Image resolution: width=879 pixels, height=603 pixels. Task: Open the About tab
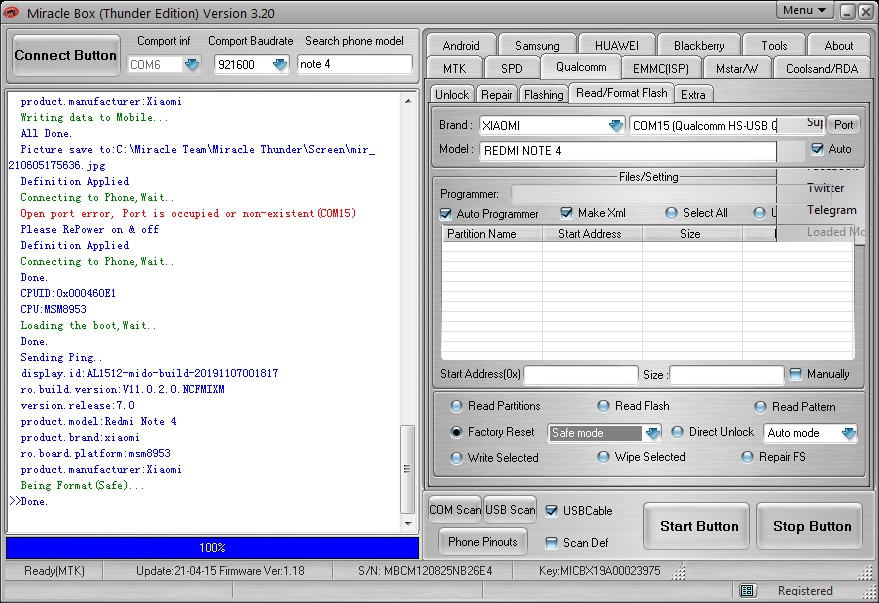(839, 45)
